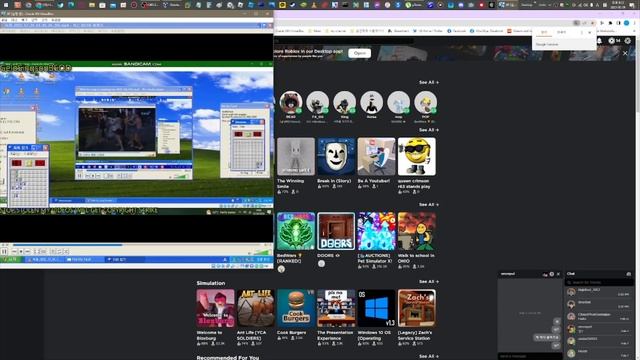640x360 pixels.
Task: Click See All above the Bedwars row
Action: [429, 204]
